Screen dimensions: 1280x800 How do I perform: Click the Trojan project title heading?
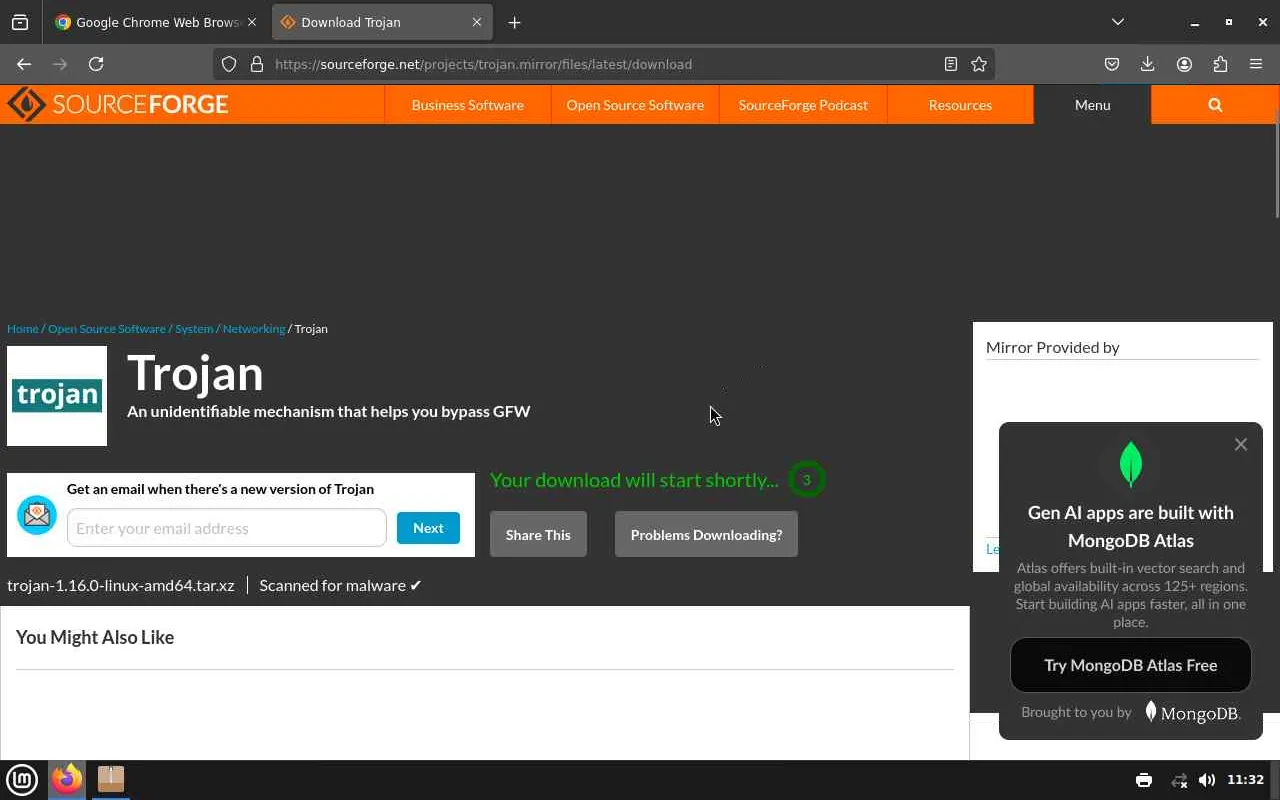(x=195, y=372)
